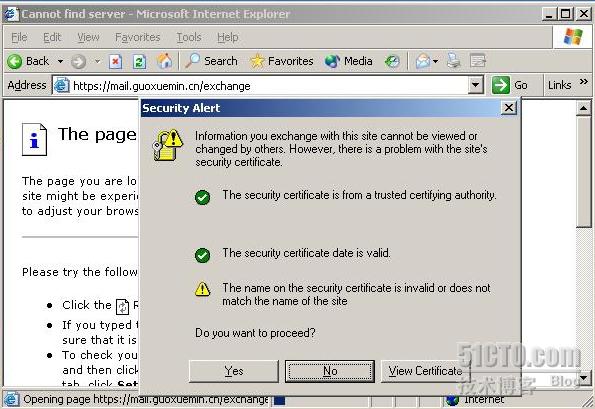The width and height of the screenshot is (595, 409).
Task: Click the 'Do you want to proceed?' text
Action: click(255, 333)
